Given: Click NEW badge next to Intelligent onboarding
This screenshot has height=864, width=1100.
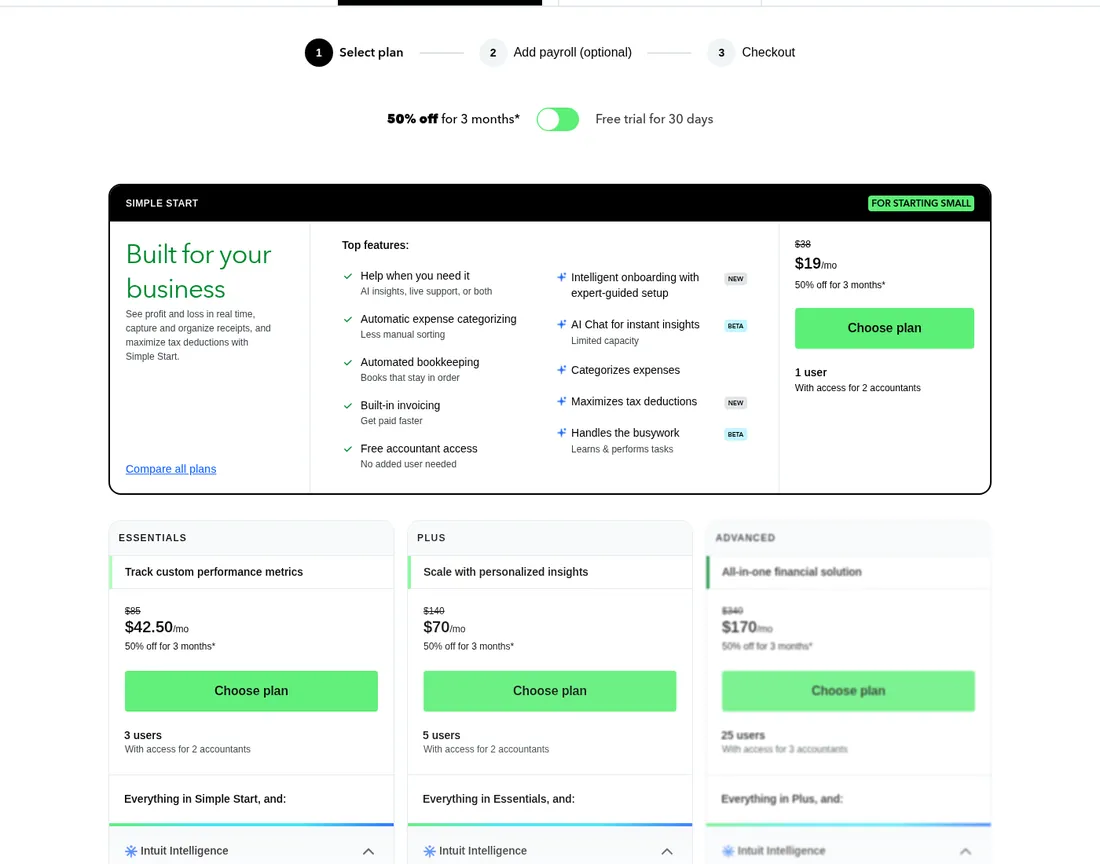Looking at the screenshot, I should coord(735,279).
